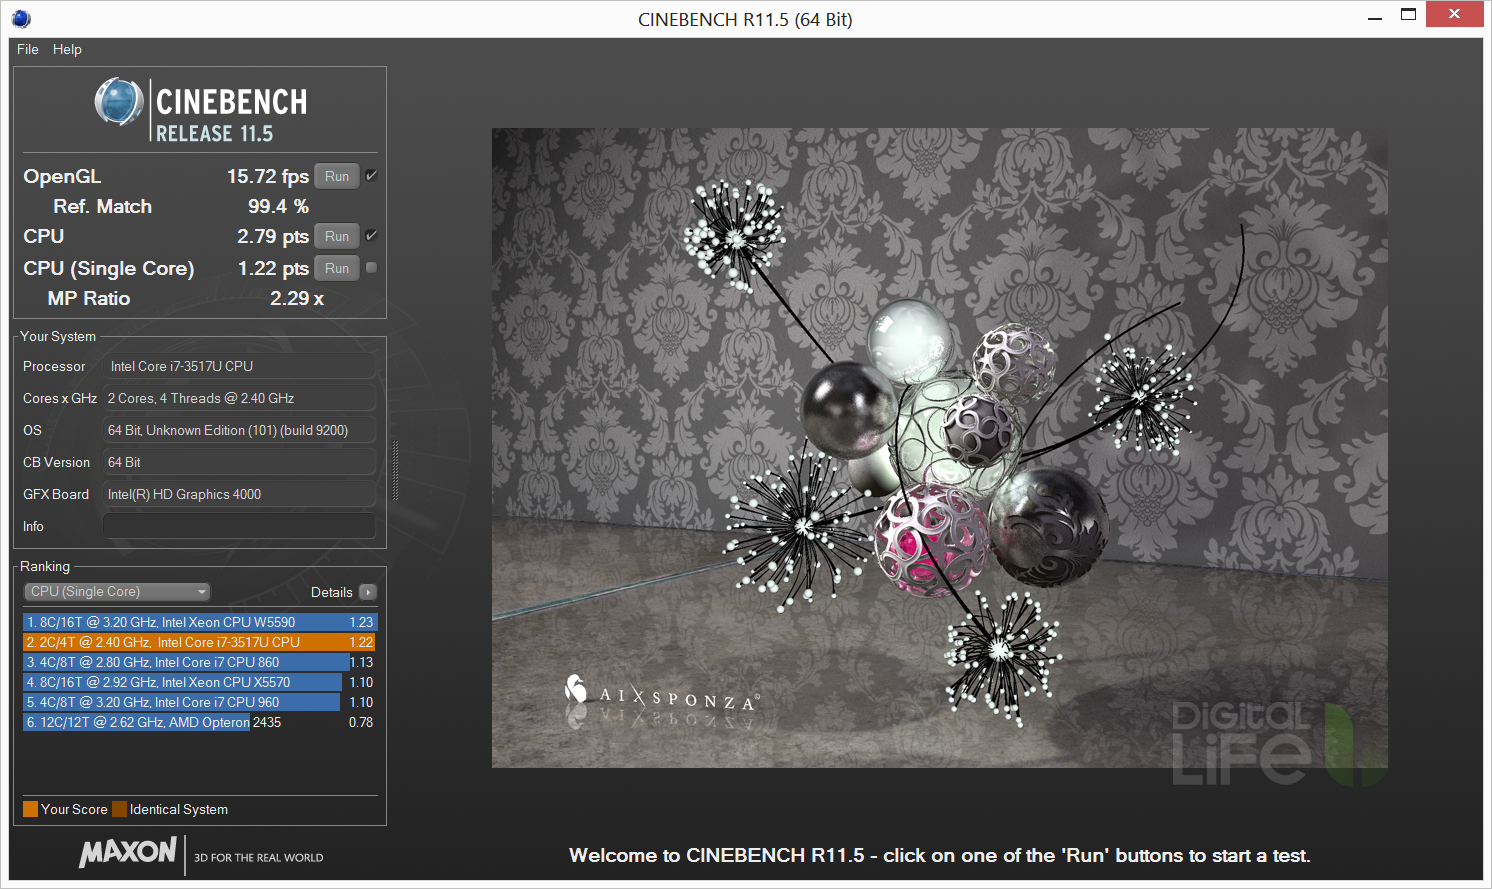Select the Intel Xeon CPU X5570 ranking row

(x=199, y=682)
